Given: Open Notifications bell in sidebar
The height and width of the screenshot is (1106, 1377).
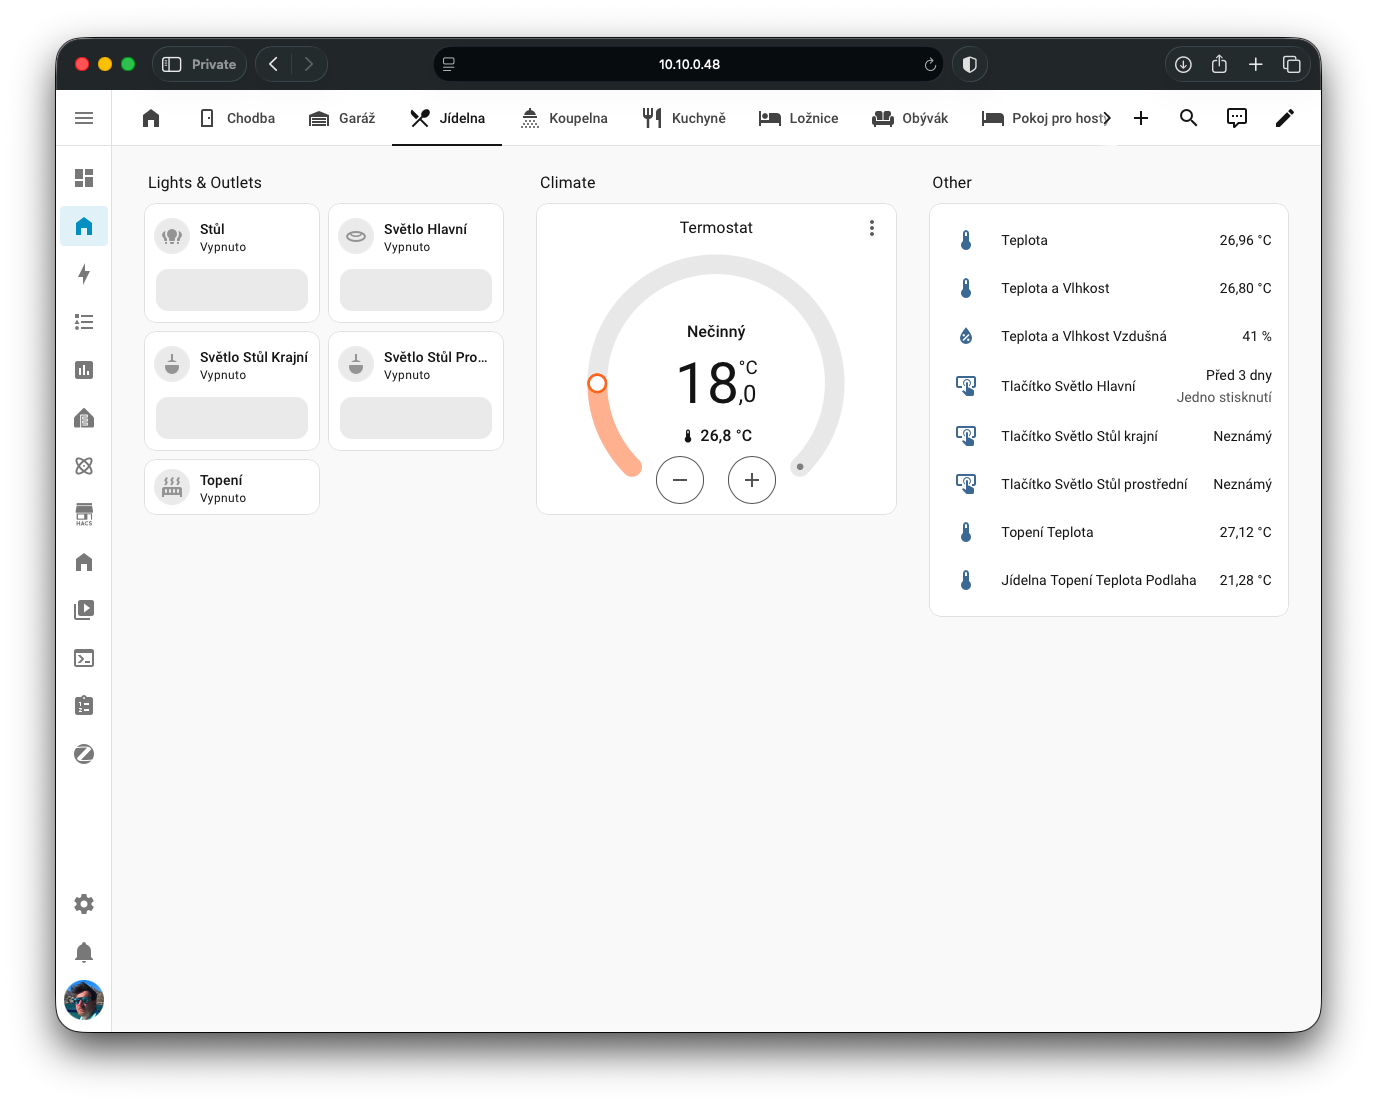Looking at the screenshot, I should click(84, 952).
